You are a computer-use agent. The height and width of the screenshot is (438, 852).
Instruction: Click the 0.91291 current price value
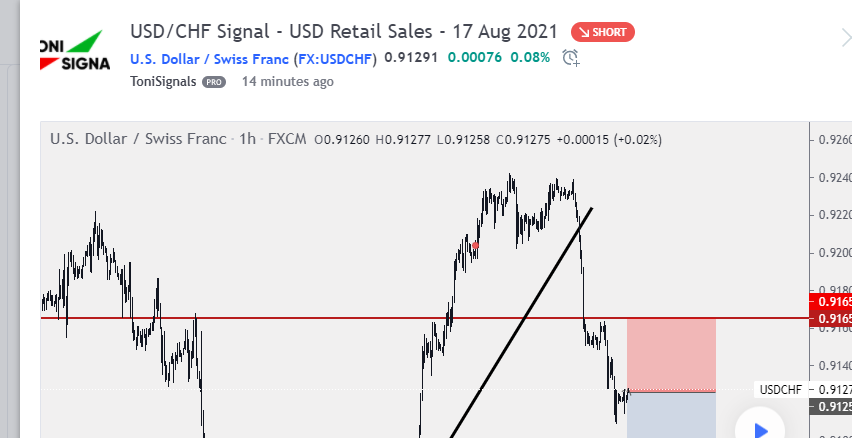coord(411,57)
